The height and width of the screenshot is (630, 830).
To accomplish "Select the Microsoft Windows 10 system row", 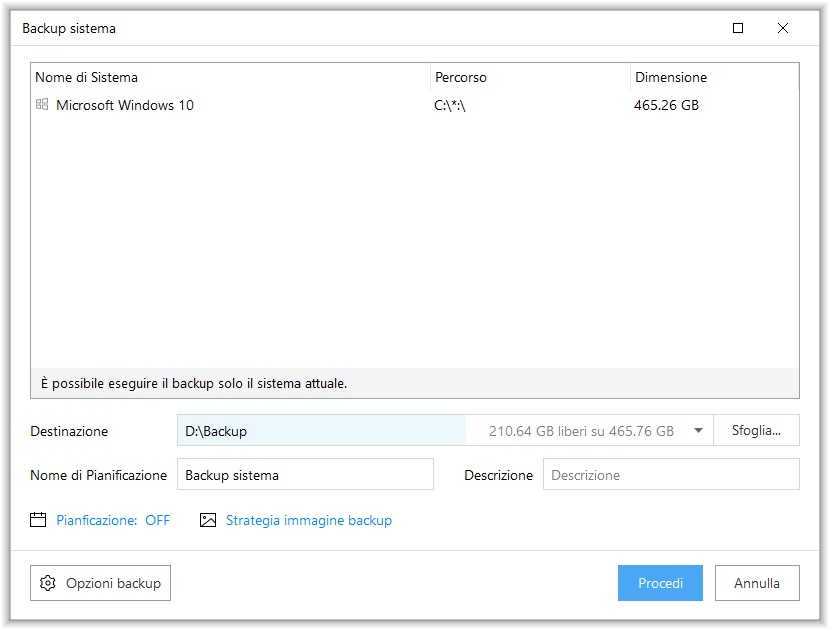I will click(125, 105).
